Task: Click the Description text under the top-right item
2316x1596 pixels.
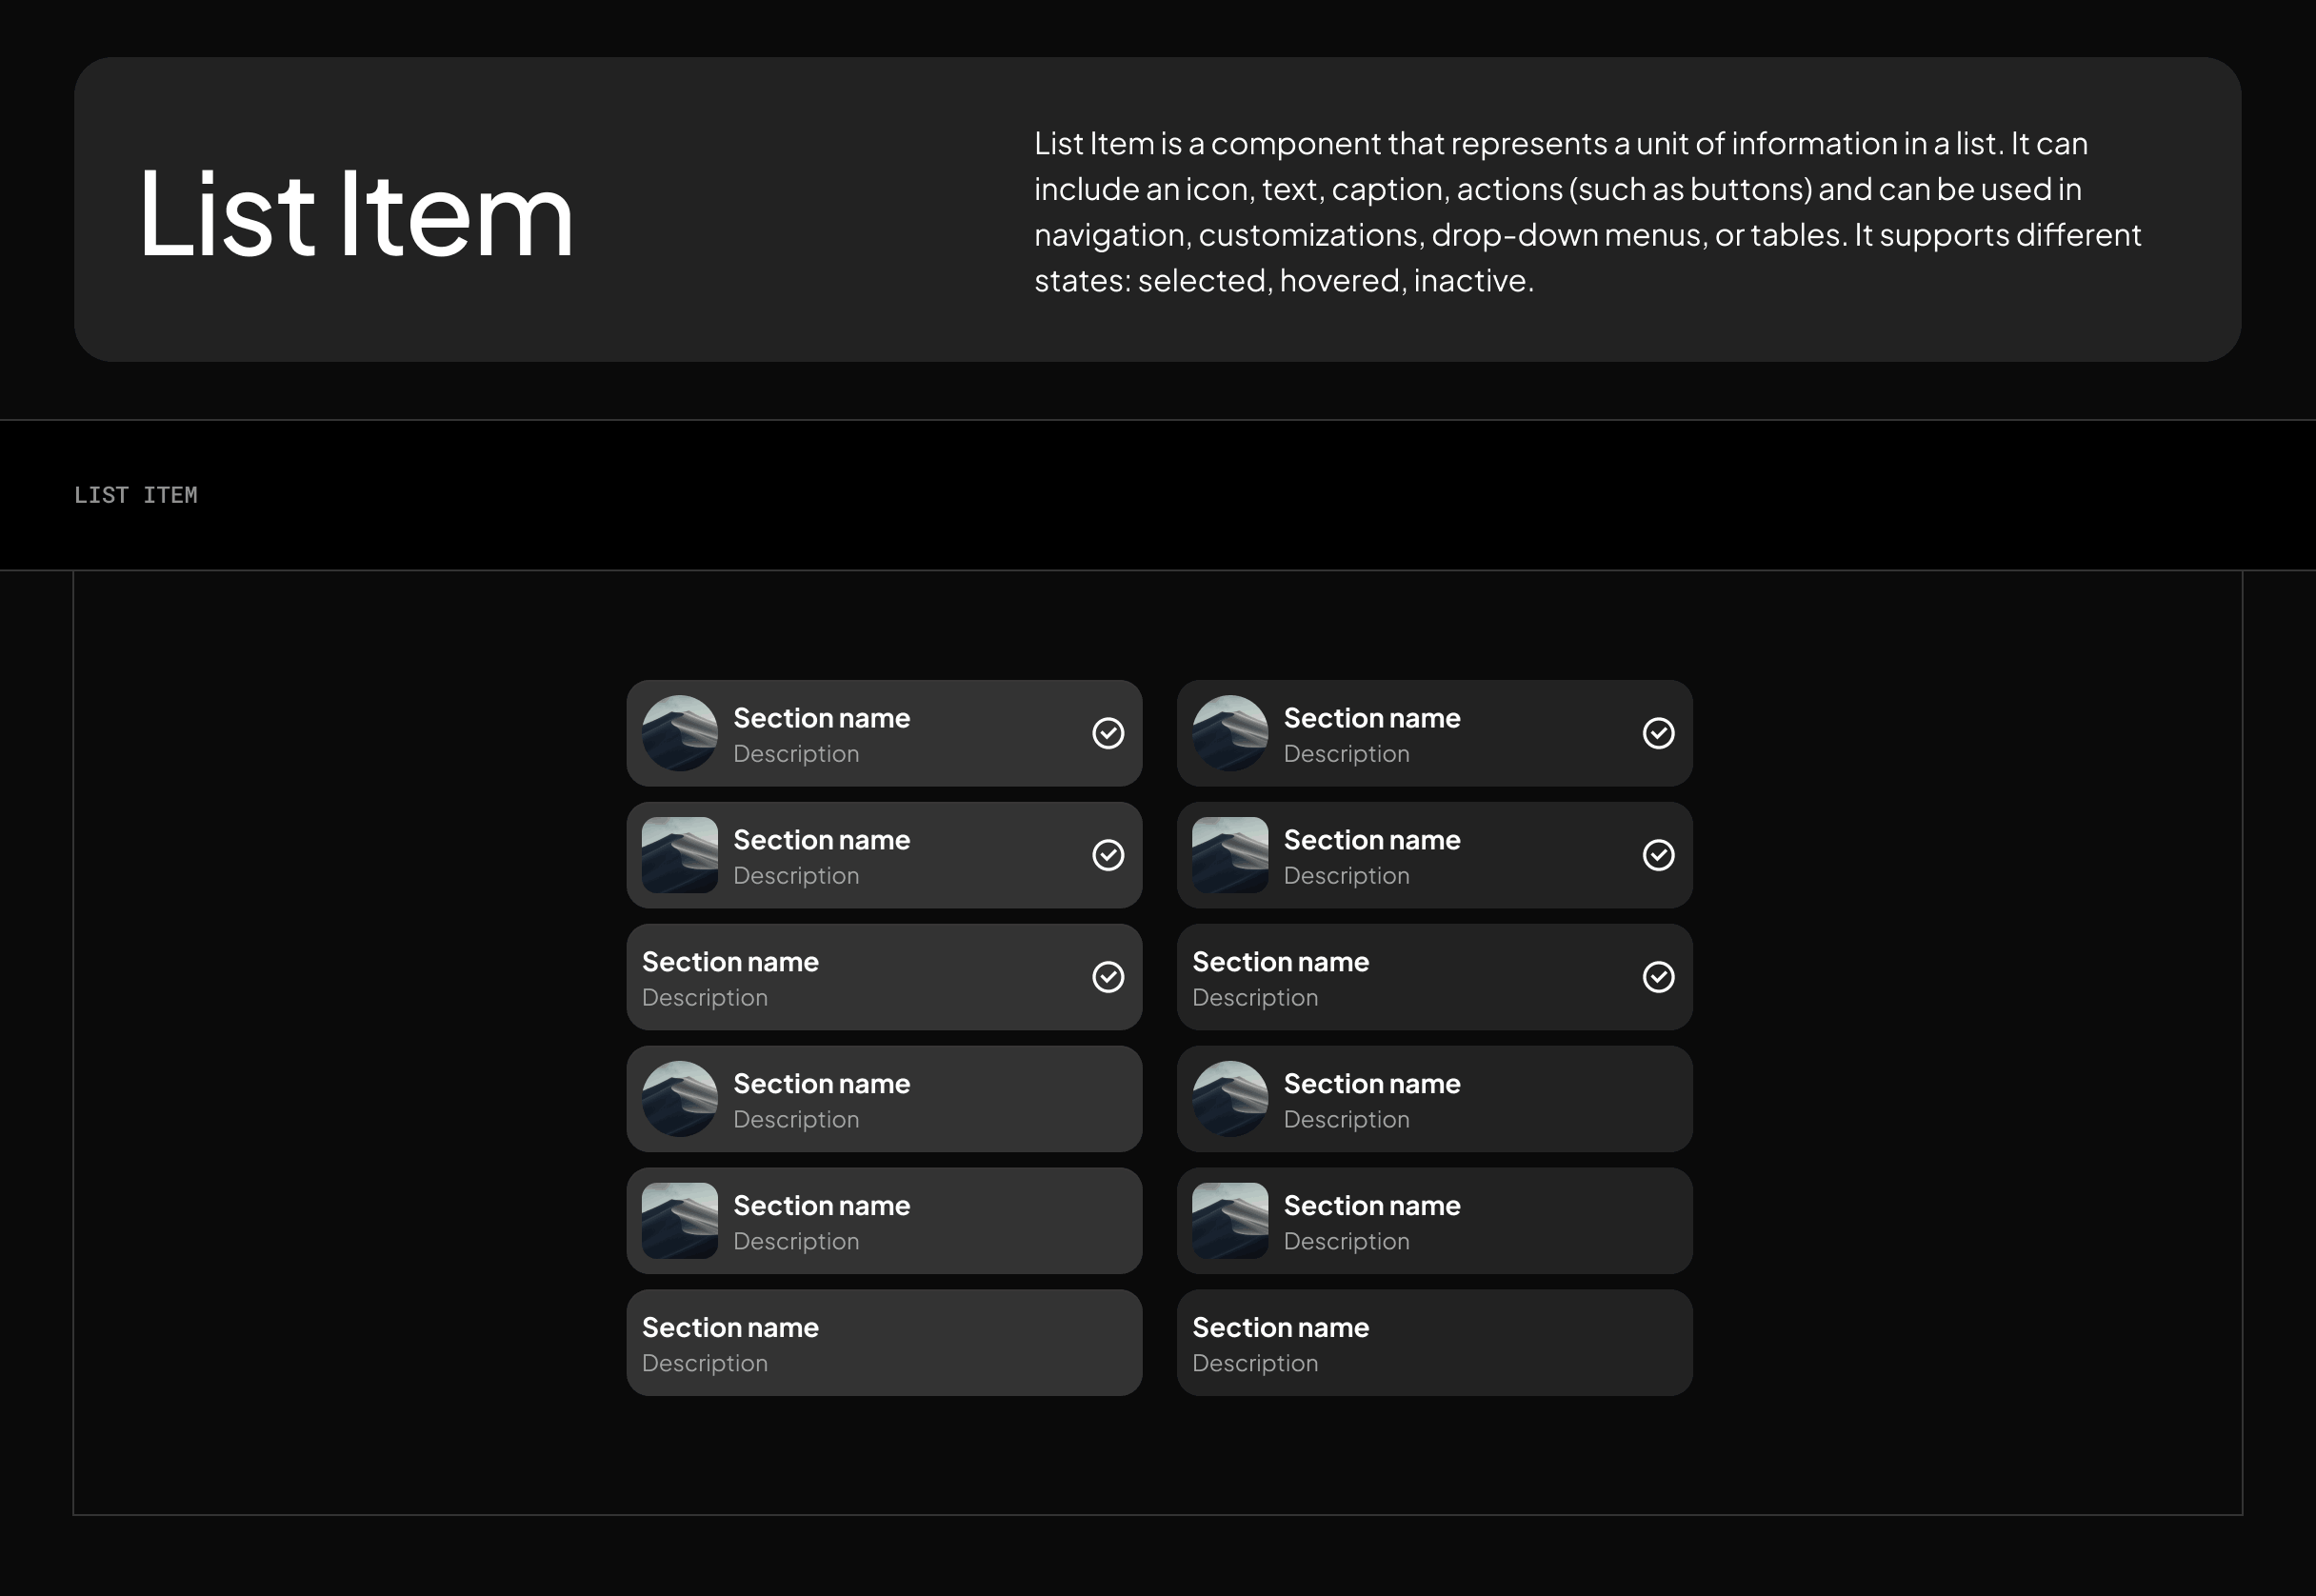Action: point(1347,754)
